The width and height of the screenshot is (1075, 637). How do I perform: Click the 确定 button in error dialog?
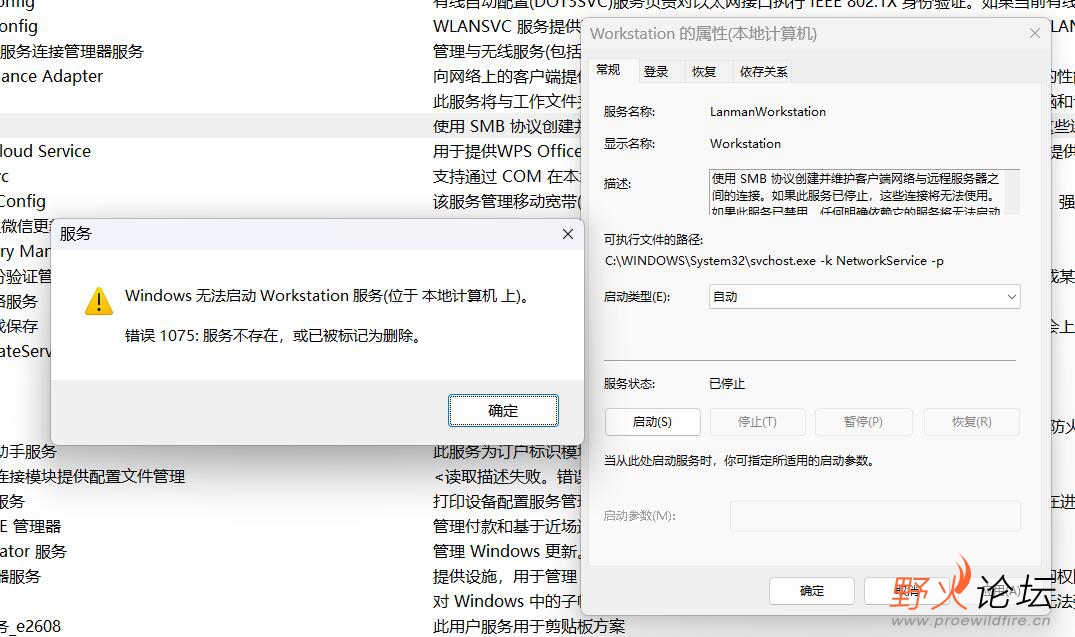click(503, 410)
